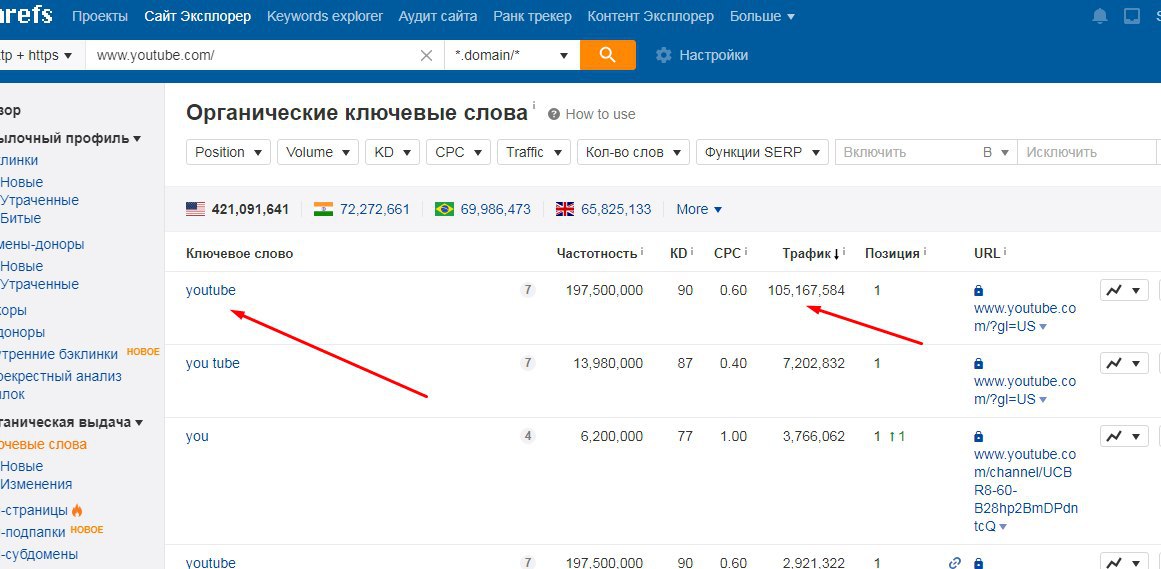Click the info icon next to Частотность header

[642, 252]
